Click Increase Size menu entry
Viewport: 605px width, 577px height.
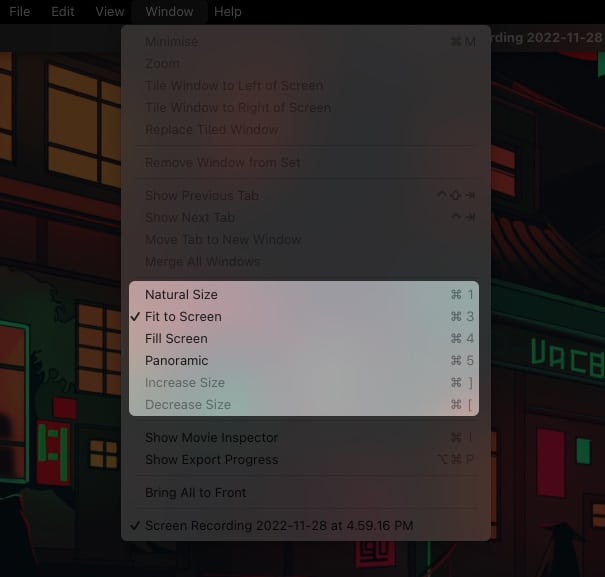tap(304, 382)
